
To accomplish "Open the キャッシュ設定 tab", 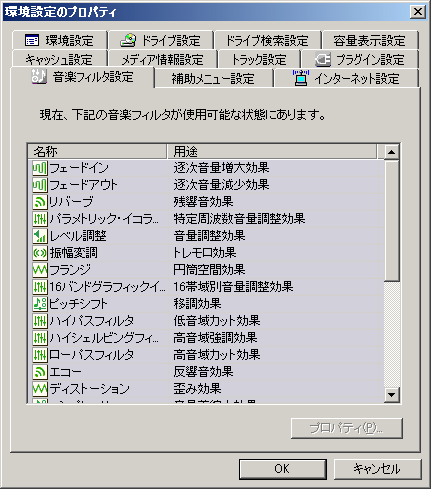I will click(x=60, y=59).
